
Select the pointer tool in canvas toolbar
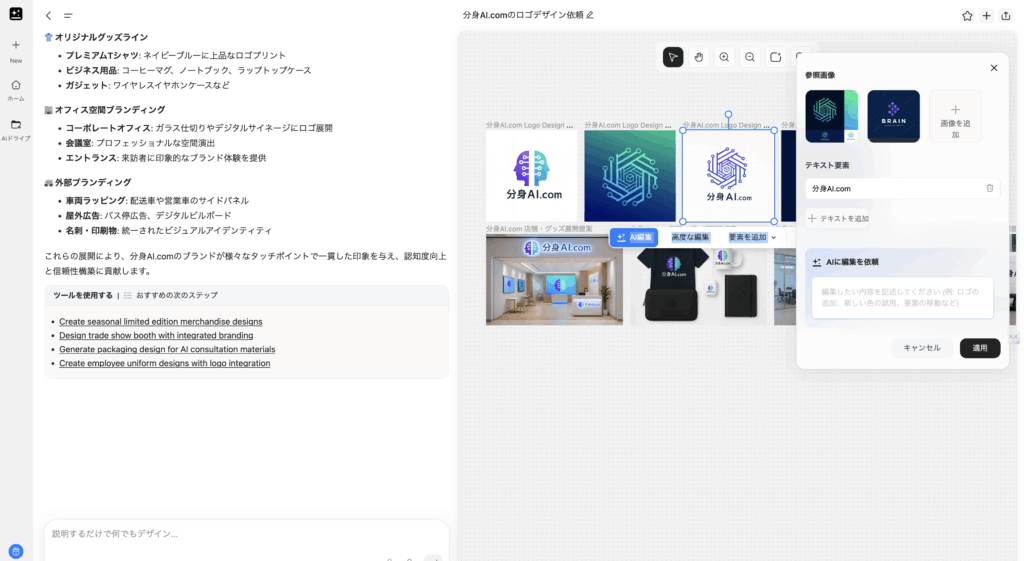pyautogui.click(x=673, y=57)
